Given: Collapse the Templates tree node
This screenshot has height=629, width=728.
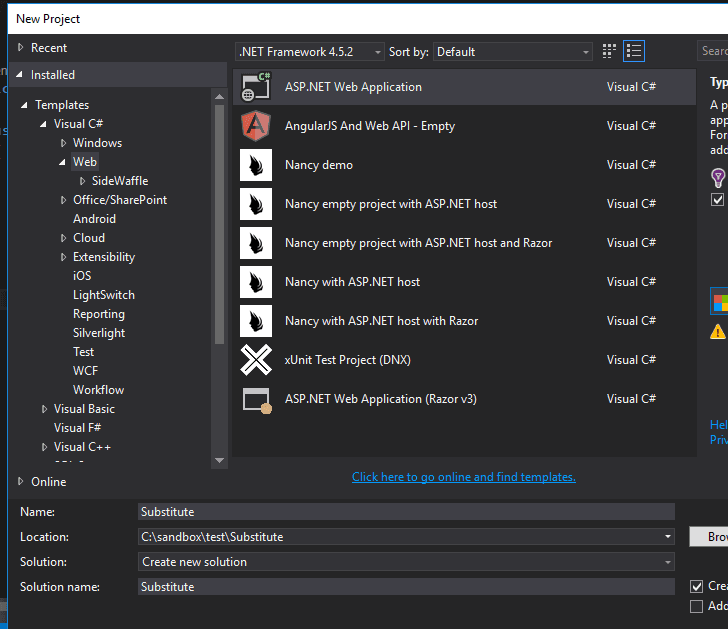Looking at the screenshot, I should (24, 105).
